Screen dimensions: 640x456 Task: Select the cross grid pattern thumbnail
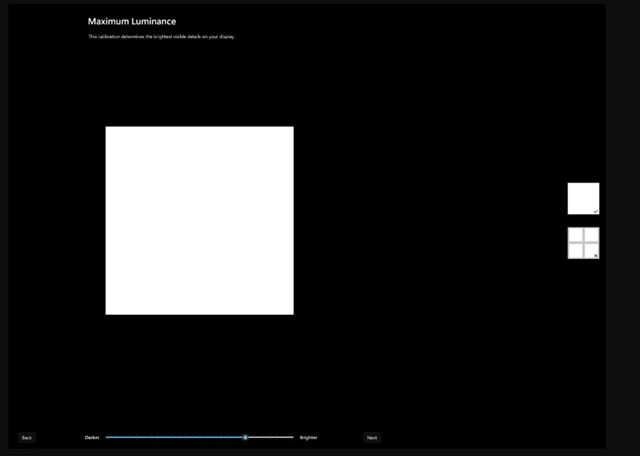click(583, 243)
